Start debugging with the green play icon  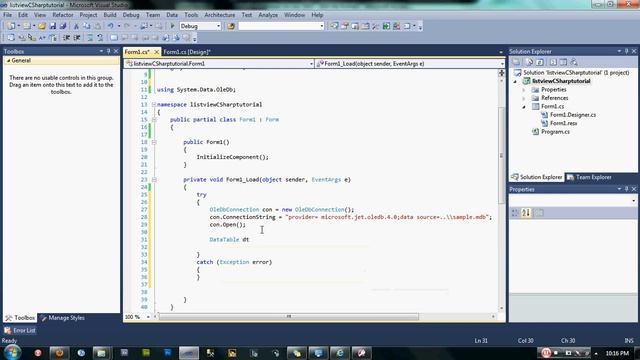click(172, 26)
